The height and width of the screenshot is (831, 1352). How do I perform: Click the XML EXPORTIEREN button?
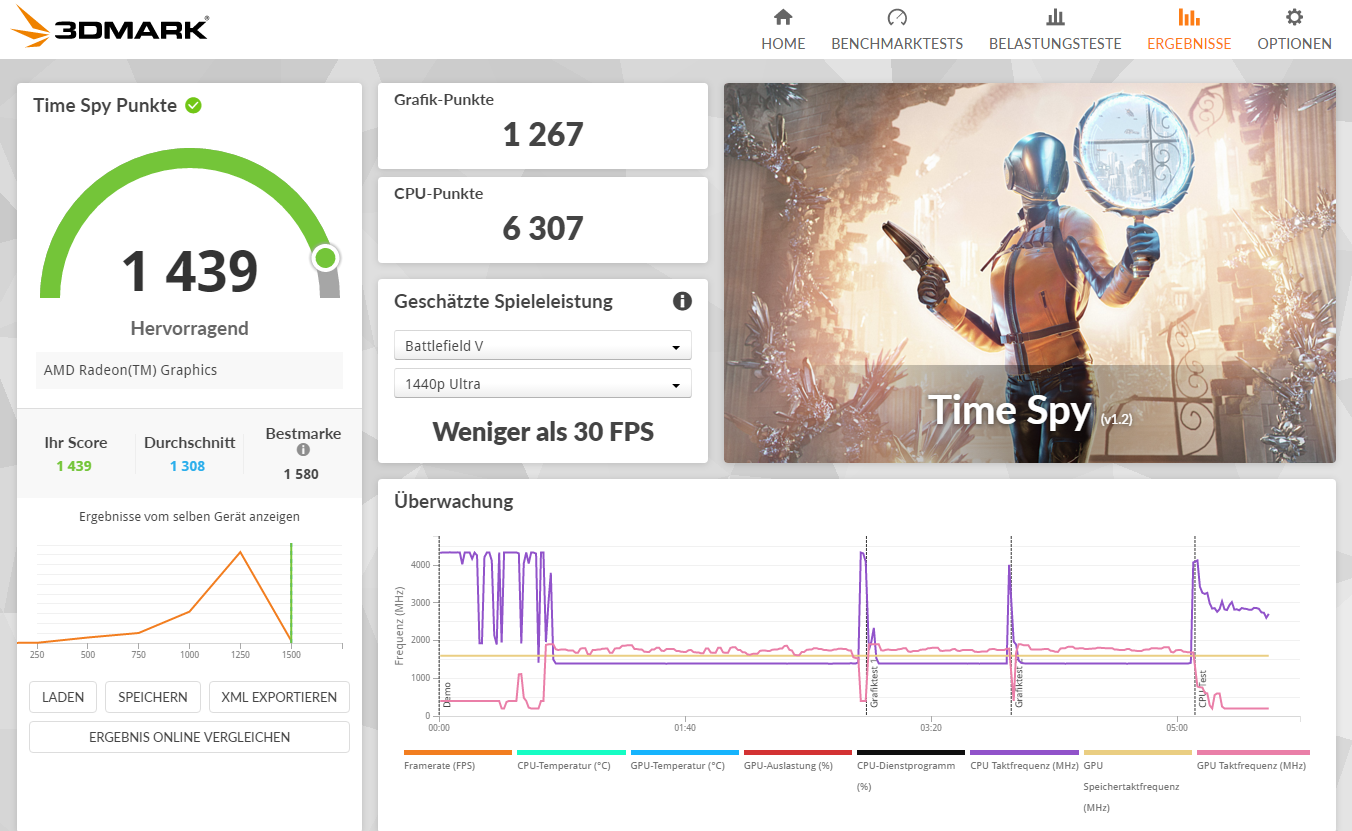279,697
